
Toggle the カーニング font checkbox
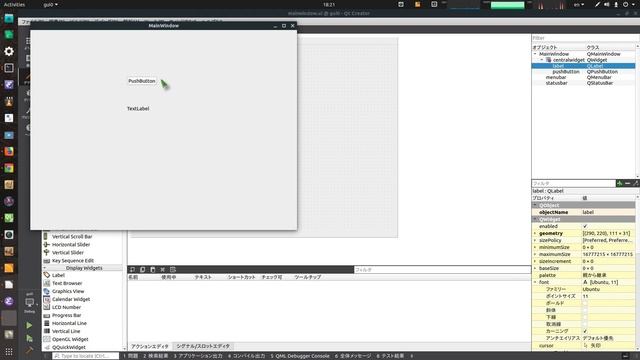585,331
